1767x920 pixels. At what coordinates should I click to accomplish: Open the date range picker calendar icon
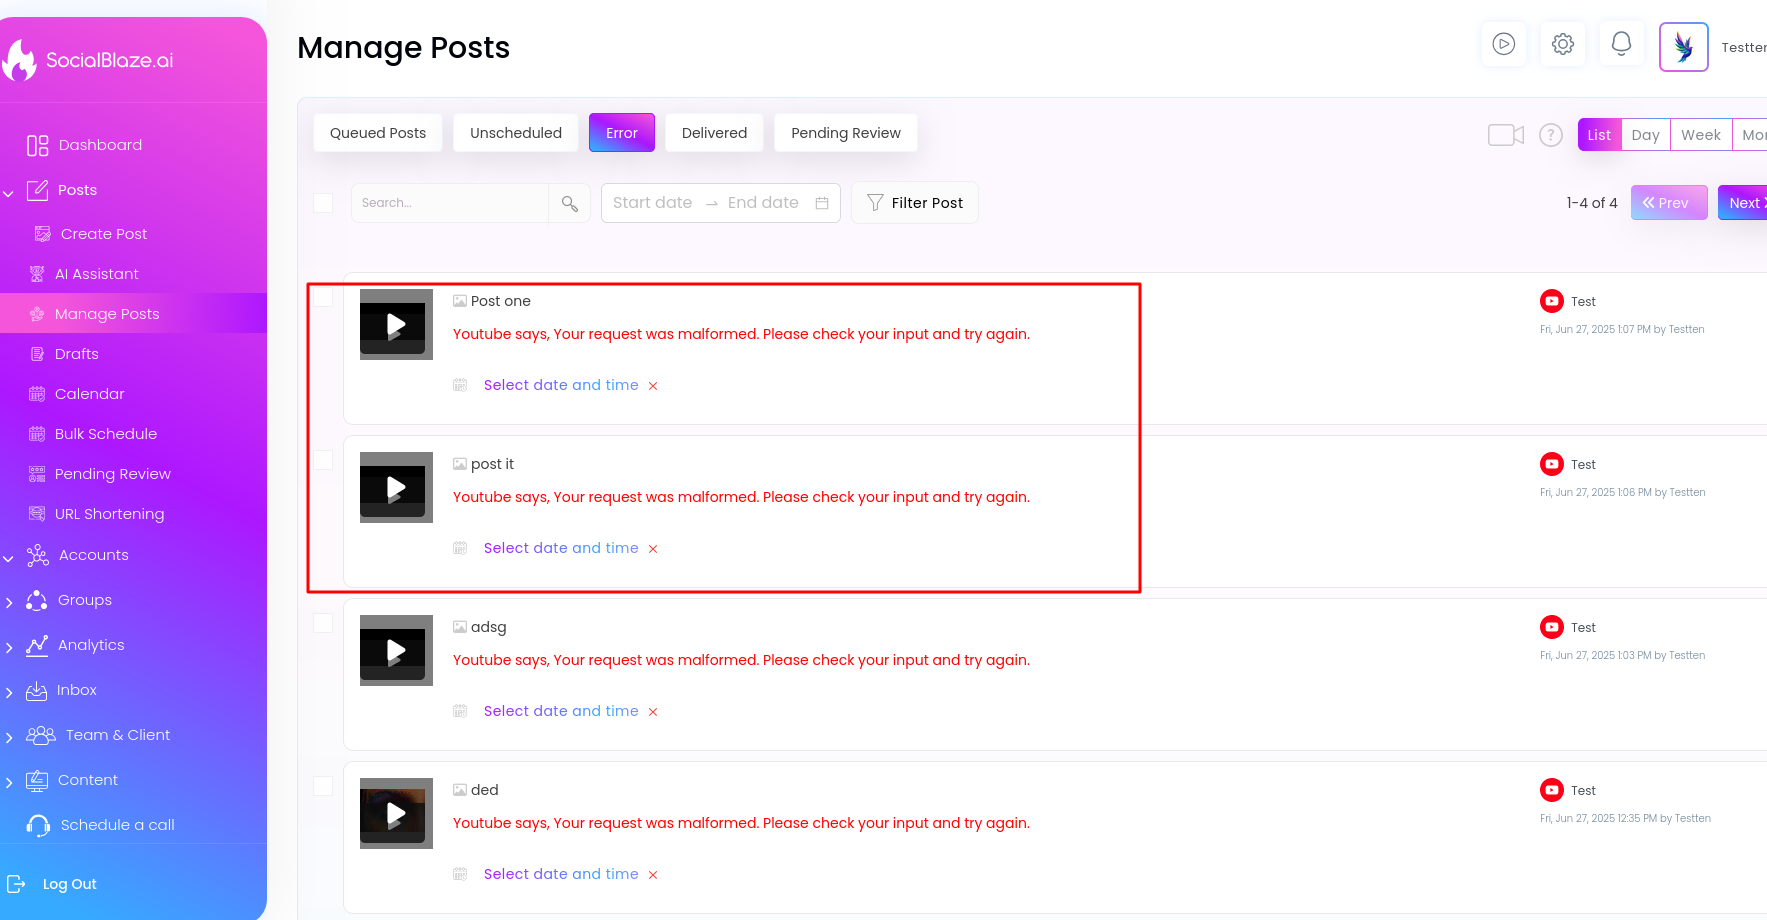(x=822, y=203)
